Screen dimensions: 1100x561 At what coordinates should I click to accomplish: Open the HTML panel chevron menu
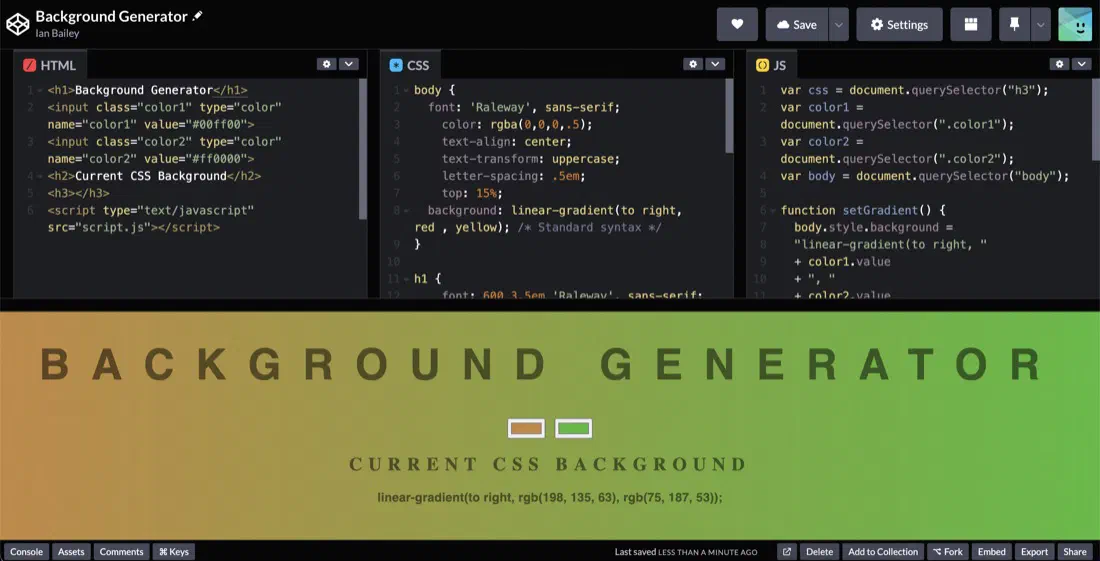[349, 64]
